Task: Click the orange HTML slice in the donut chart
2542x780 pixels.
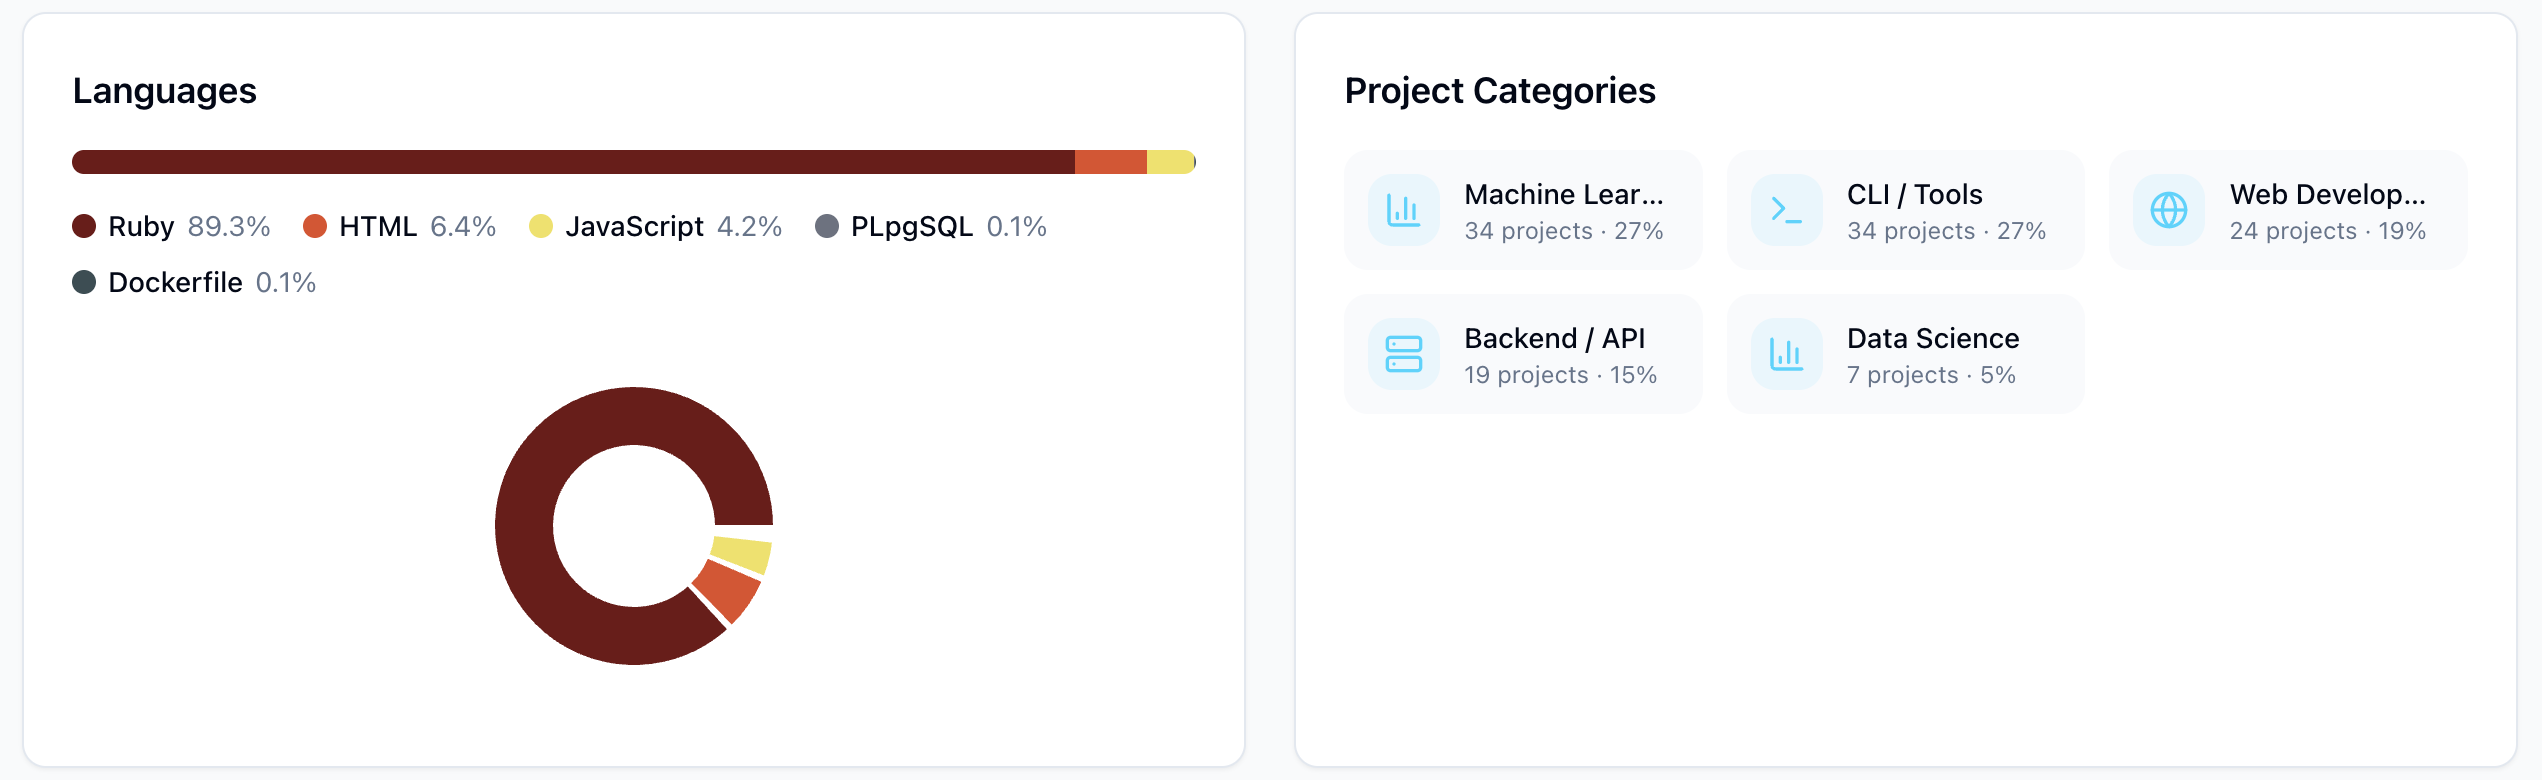Action: click(728, 590)
